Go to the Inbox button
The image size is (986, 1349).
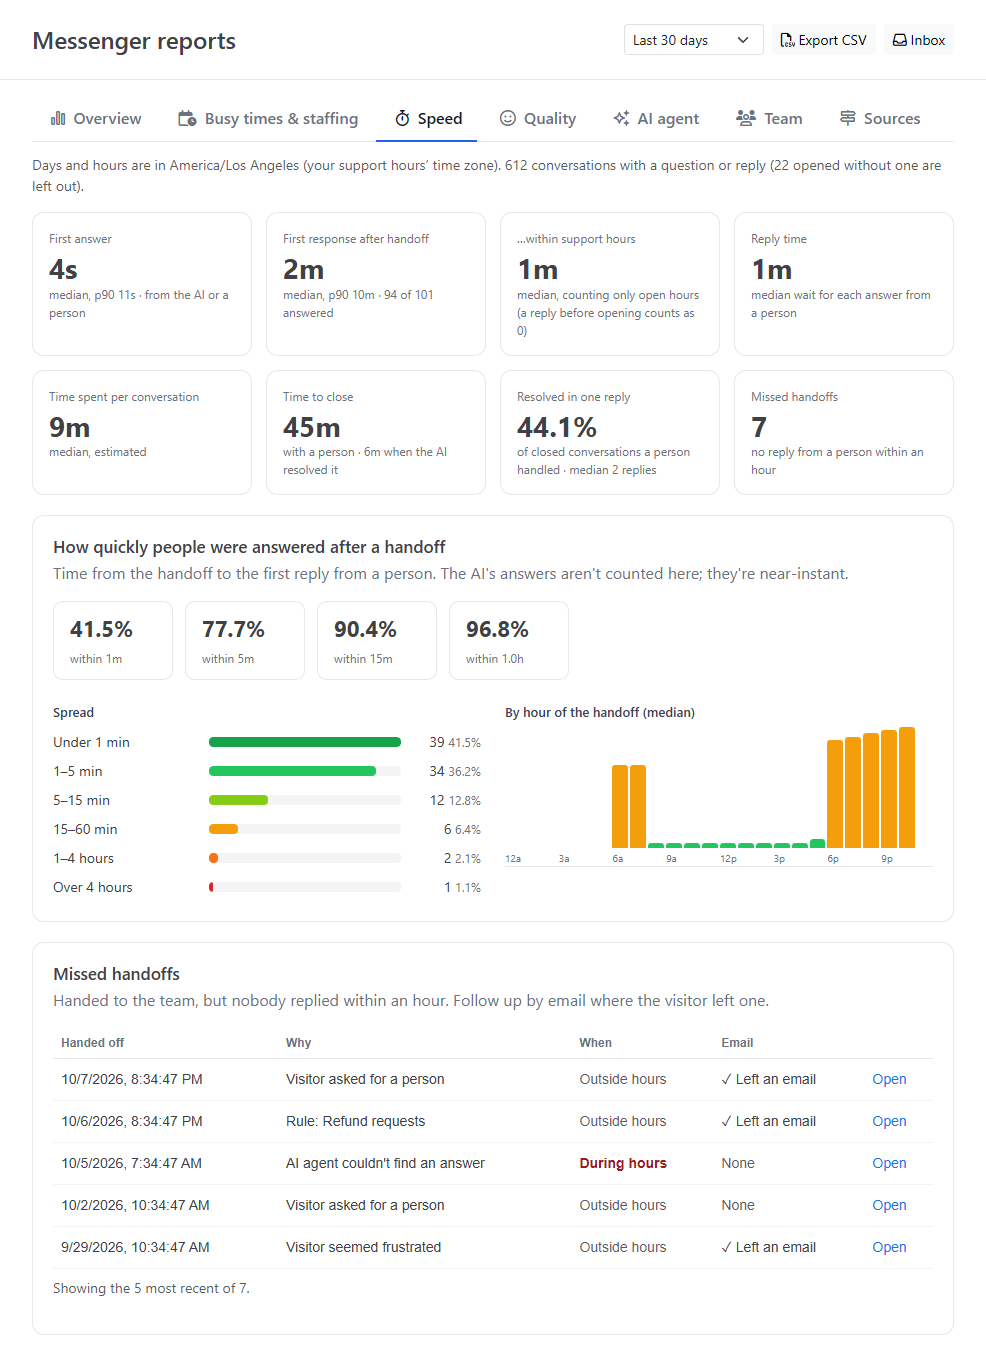click(919, 40)
